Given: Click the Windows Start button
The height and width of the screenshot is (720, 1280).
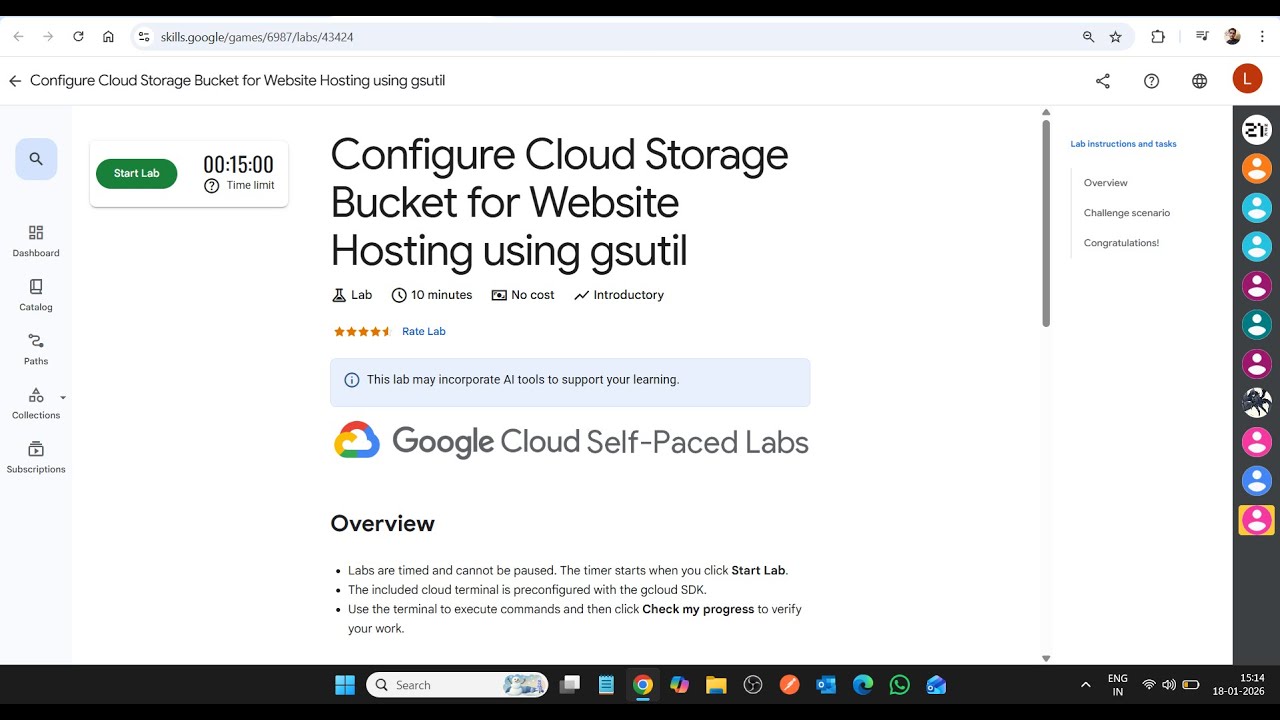Looking at the screenshot, I should [345, 685].
